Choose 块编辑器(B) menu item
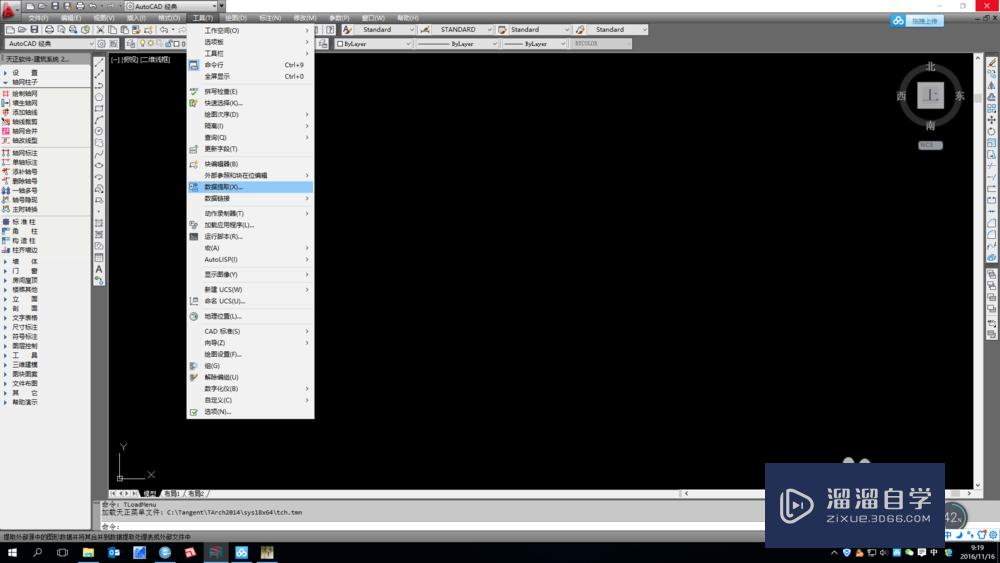Viewport: 1000px width, 563px height. (250, 164)
